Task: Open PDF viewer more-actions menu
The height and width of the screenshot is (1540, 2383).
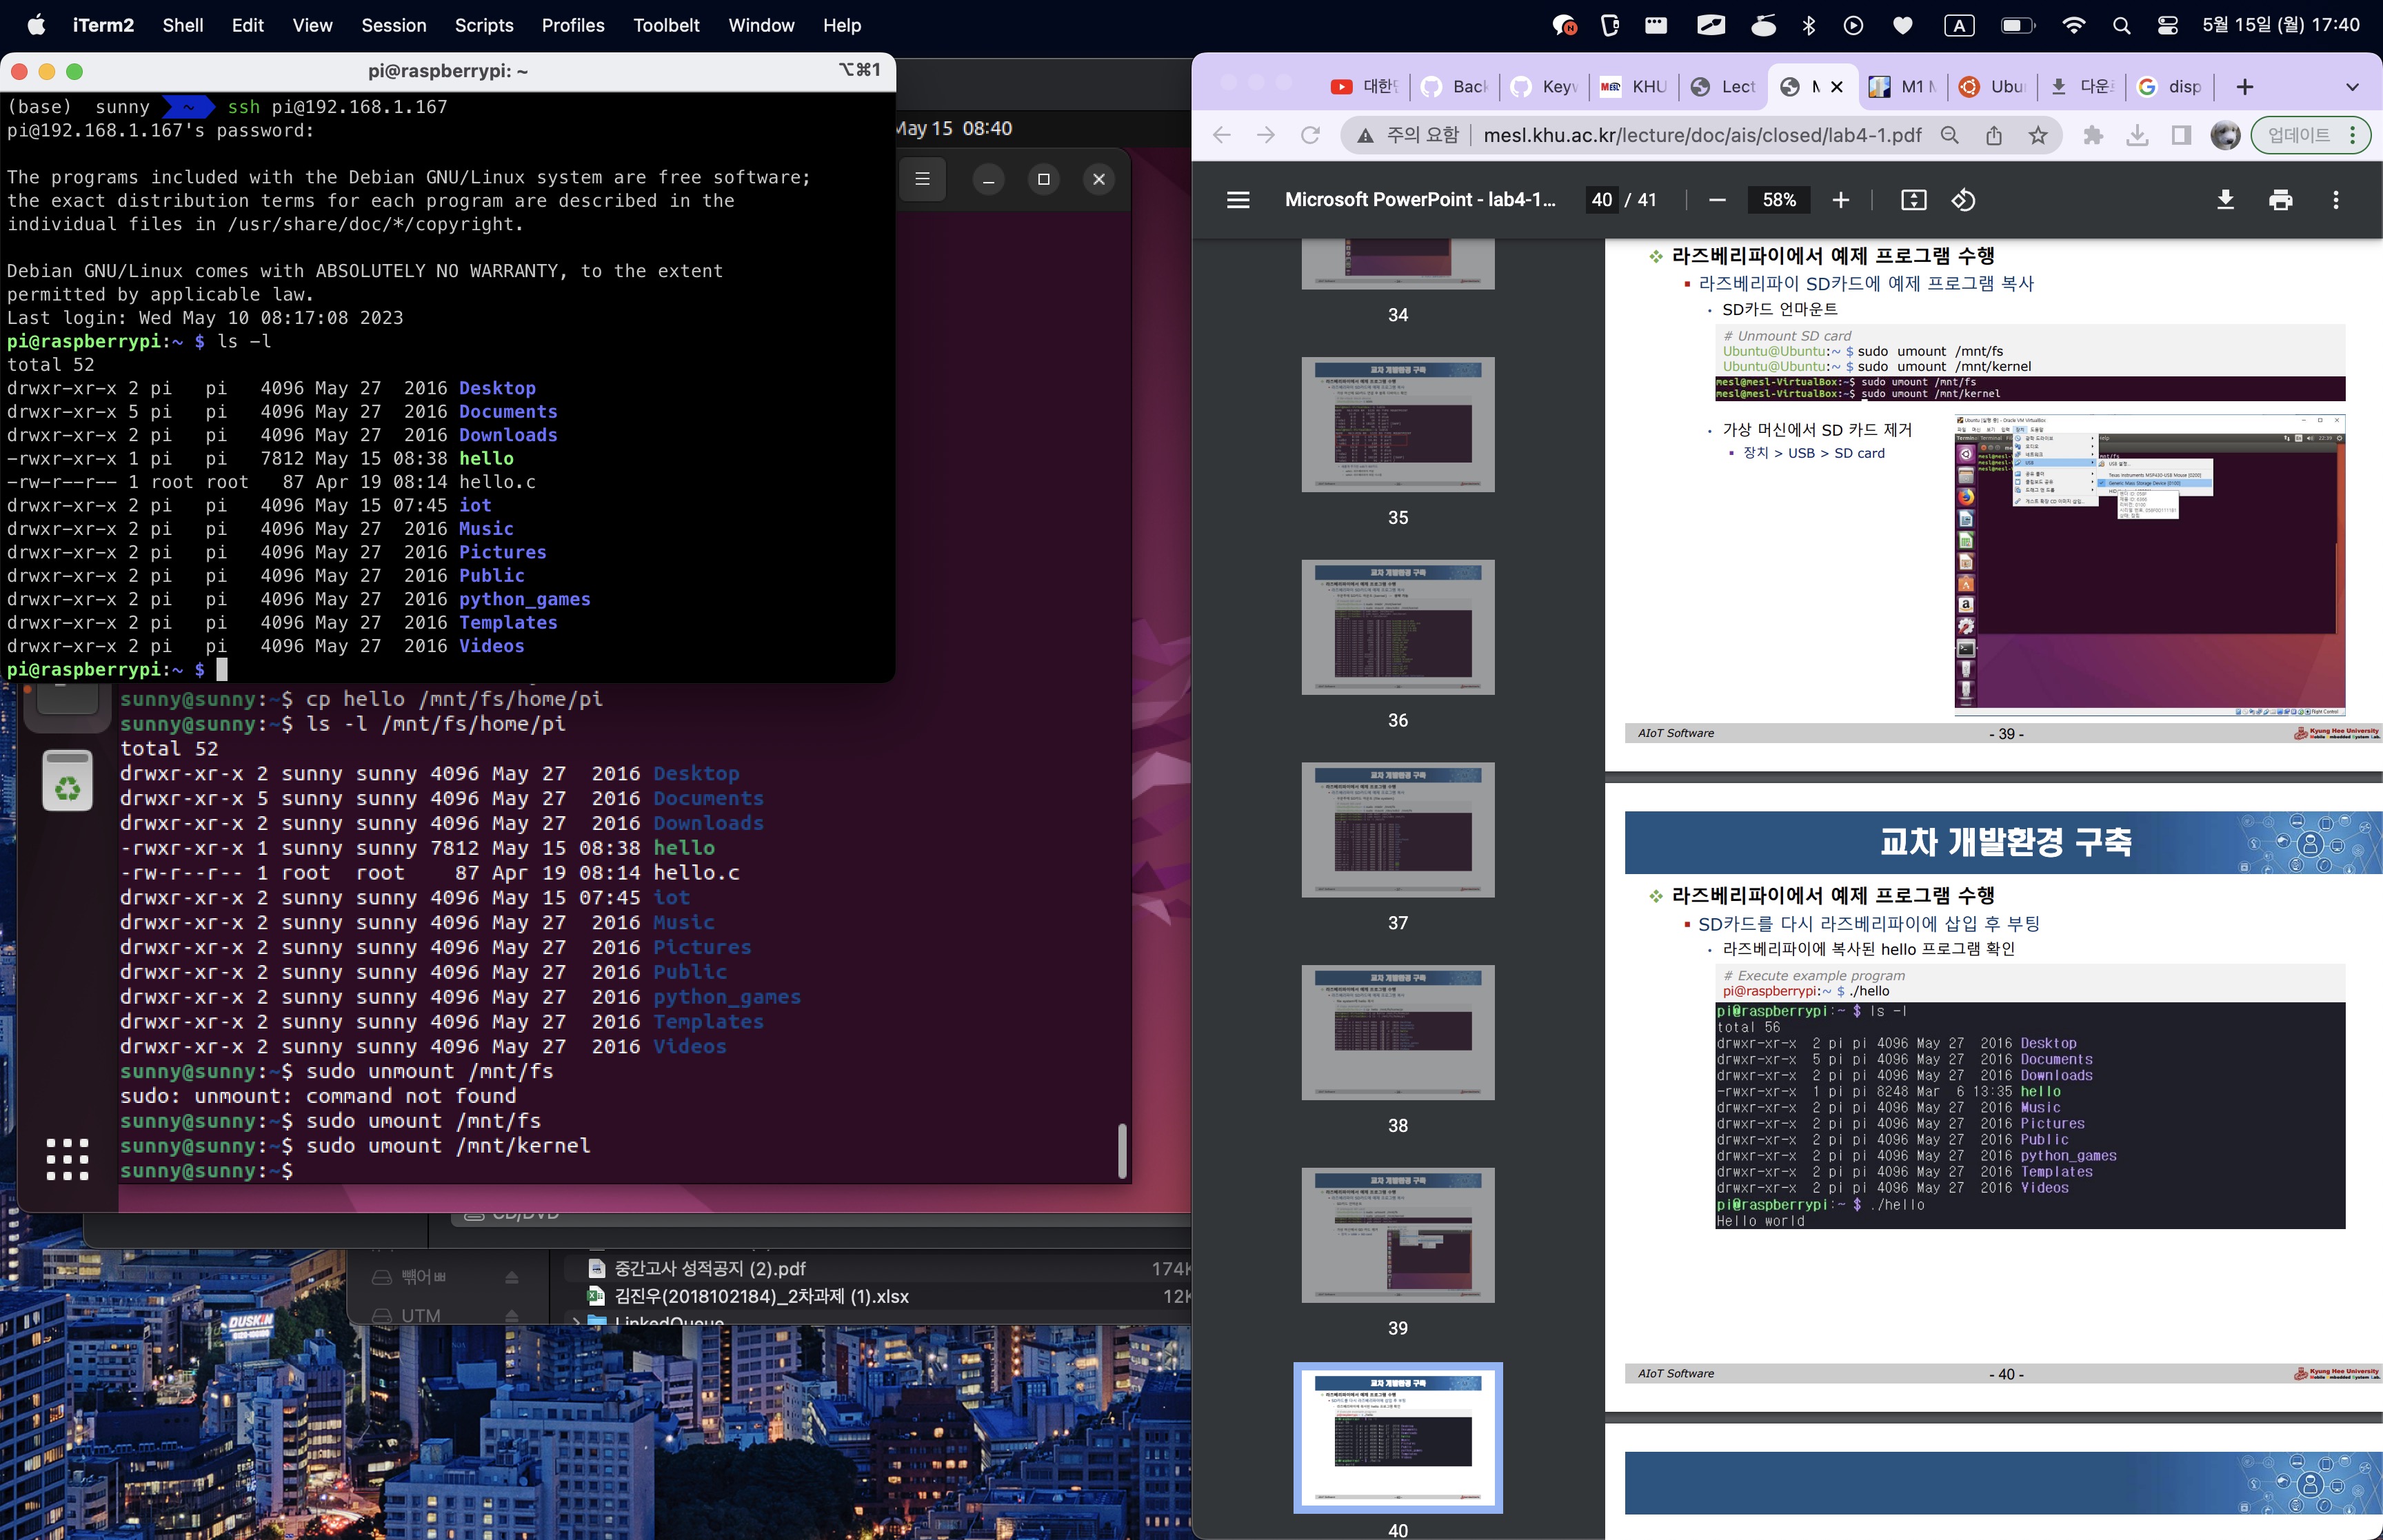Action: (x=2335, y=200)
